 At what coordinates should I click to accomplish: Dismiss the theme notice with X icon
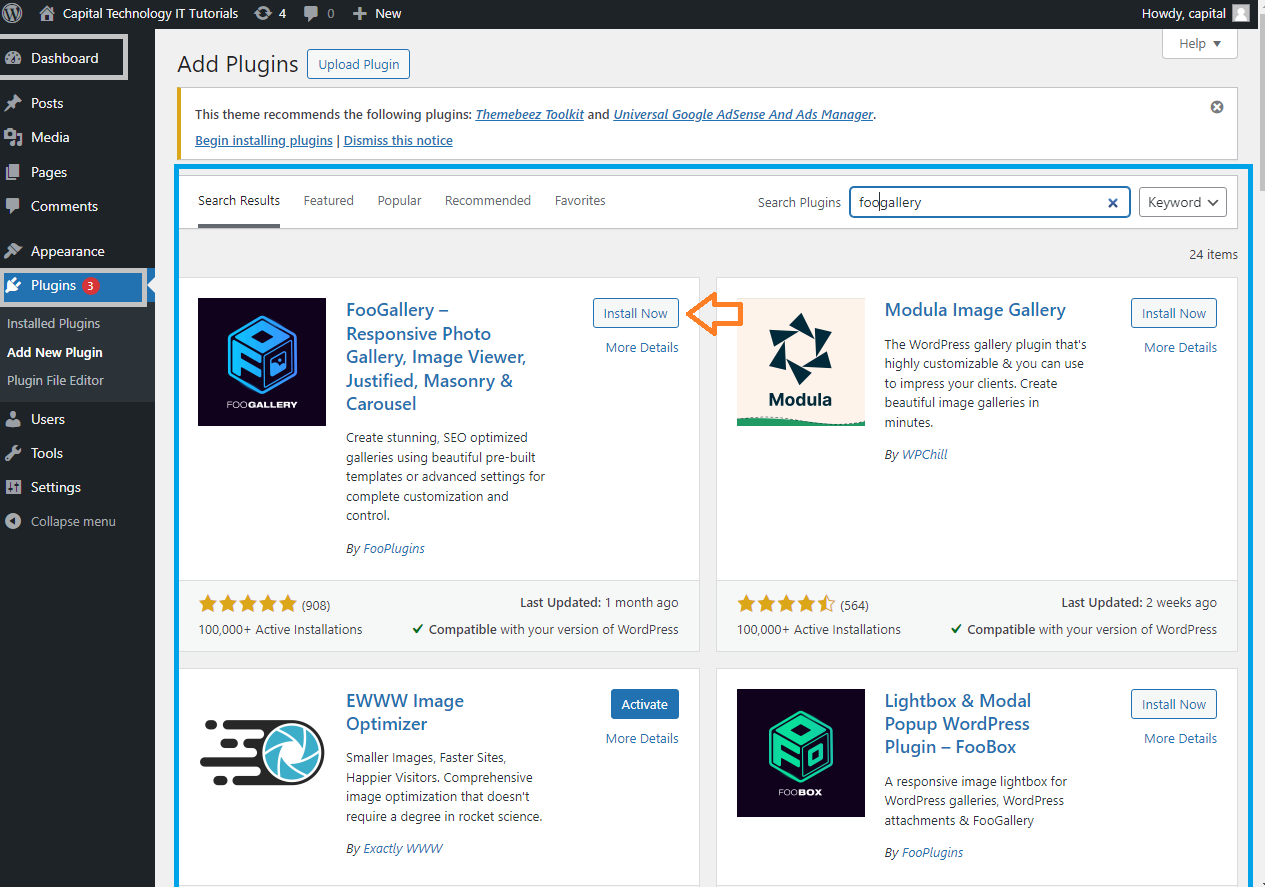(x=1217, y=107)
